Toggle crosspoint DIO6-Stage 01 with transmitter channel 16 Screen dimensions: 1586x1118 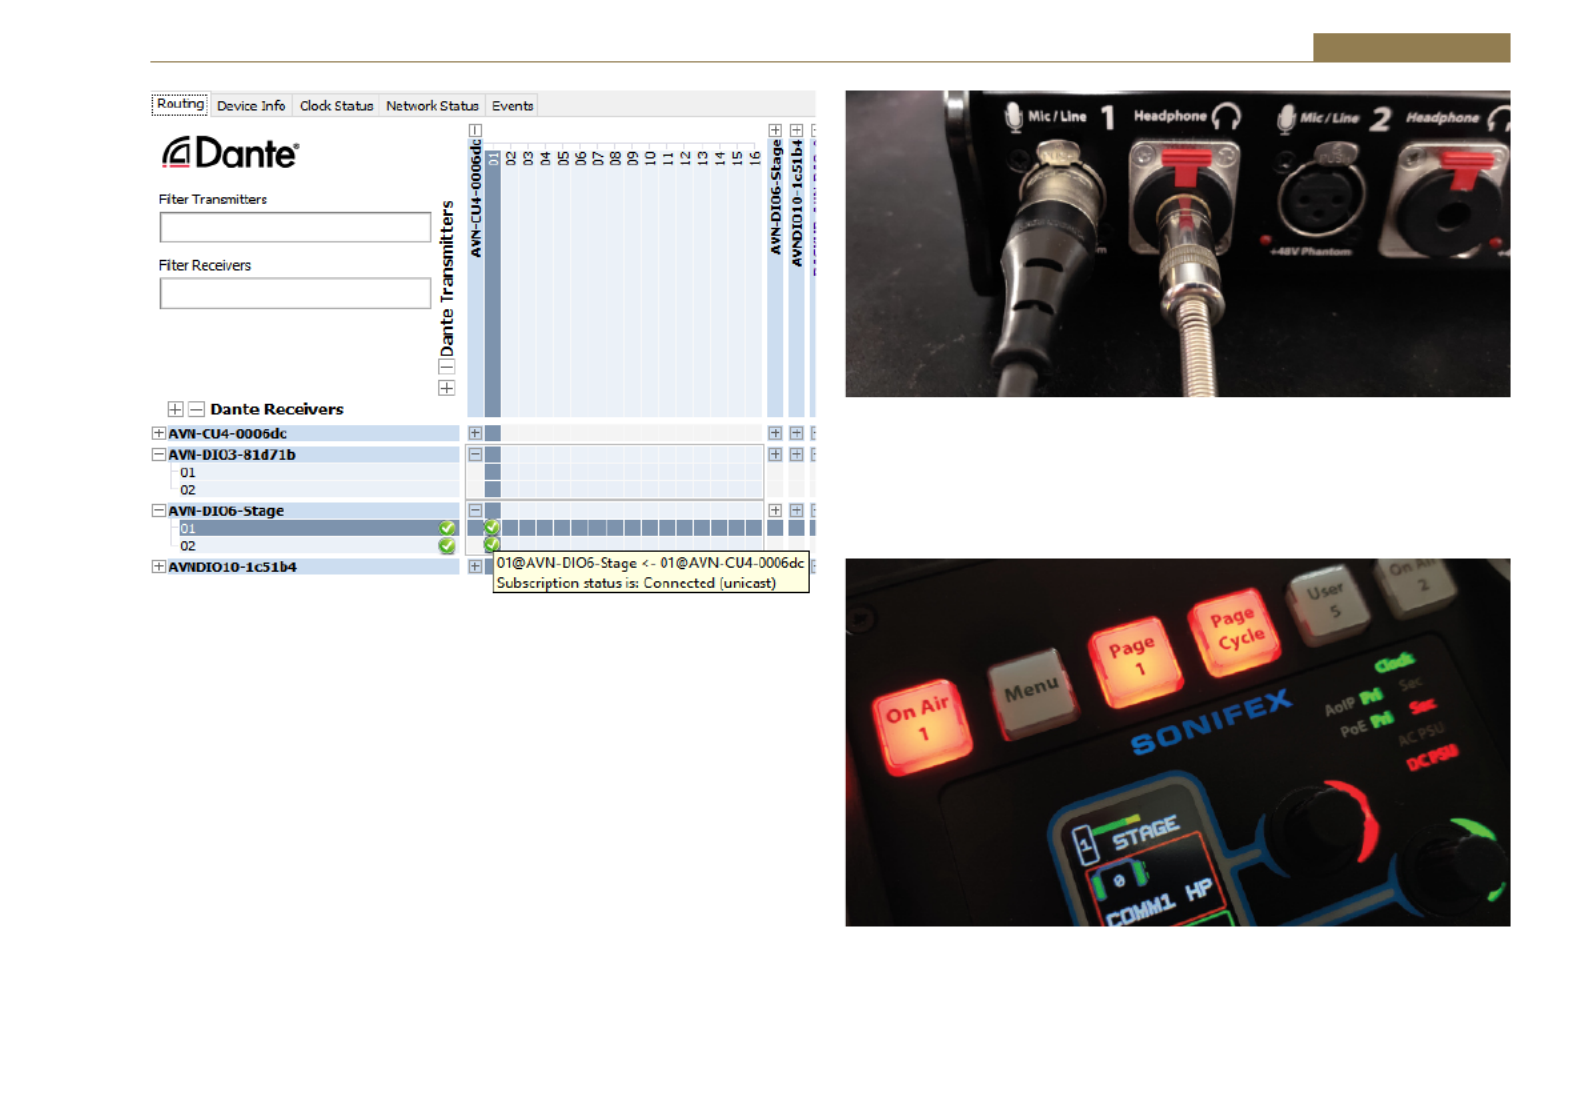coord(754,528)
